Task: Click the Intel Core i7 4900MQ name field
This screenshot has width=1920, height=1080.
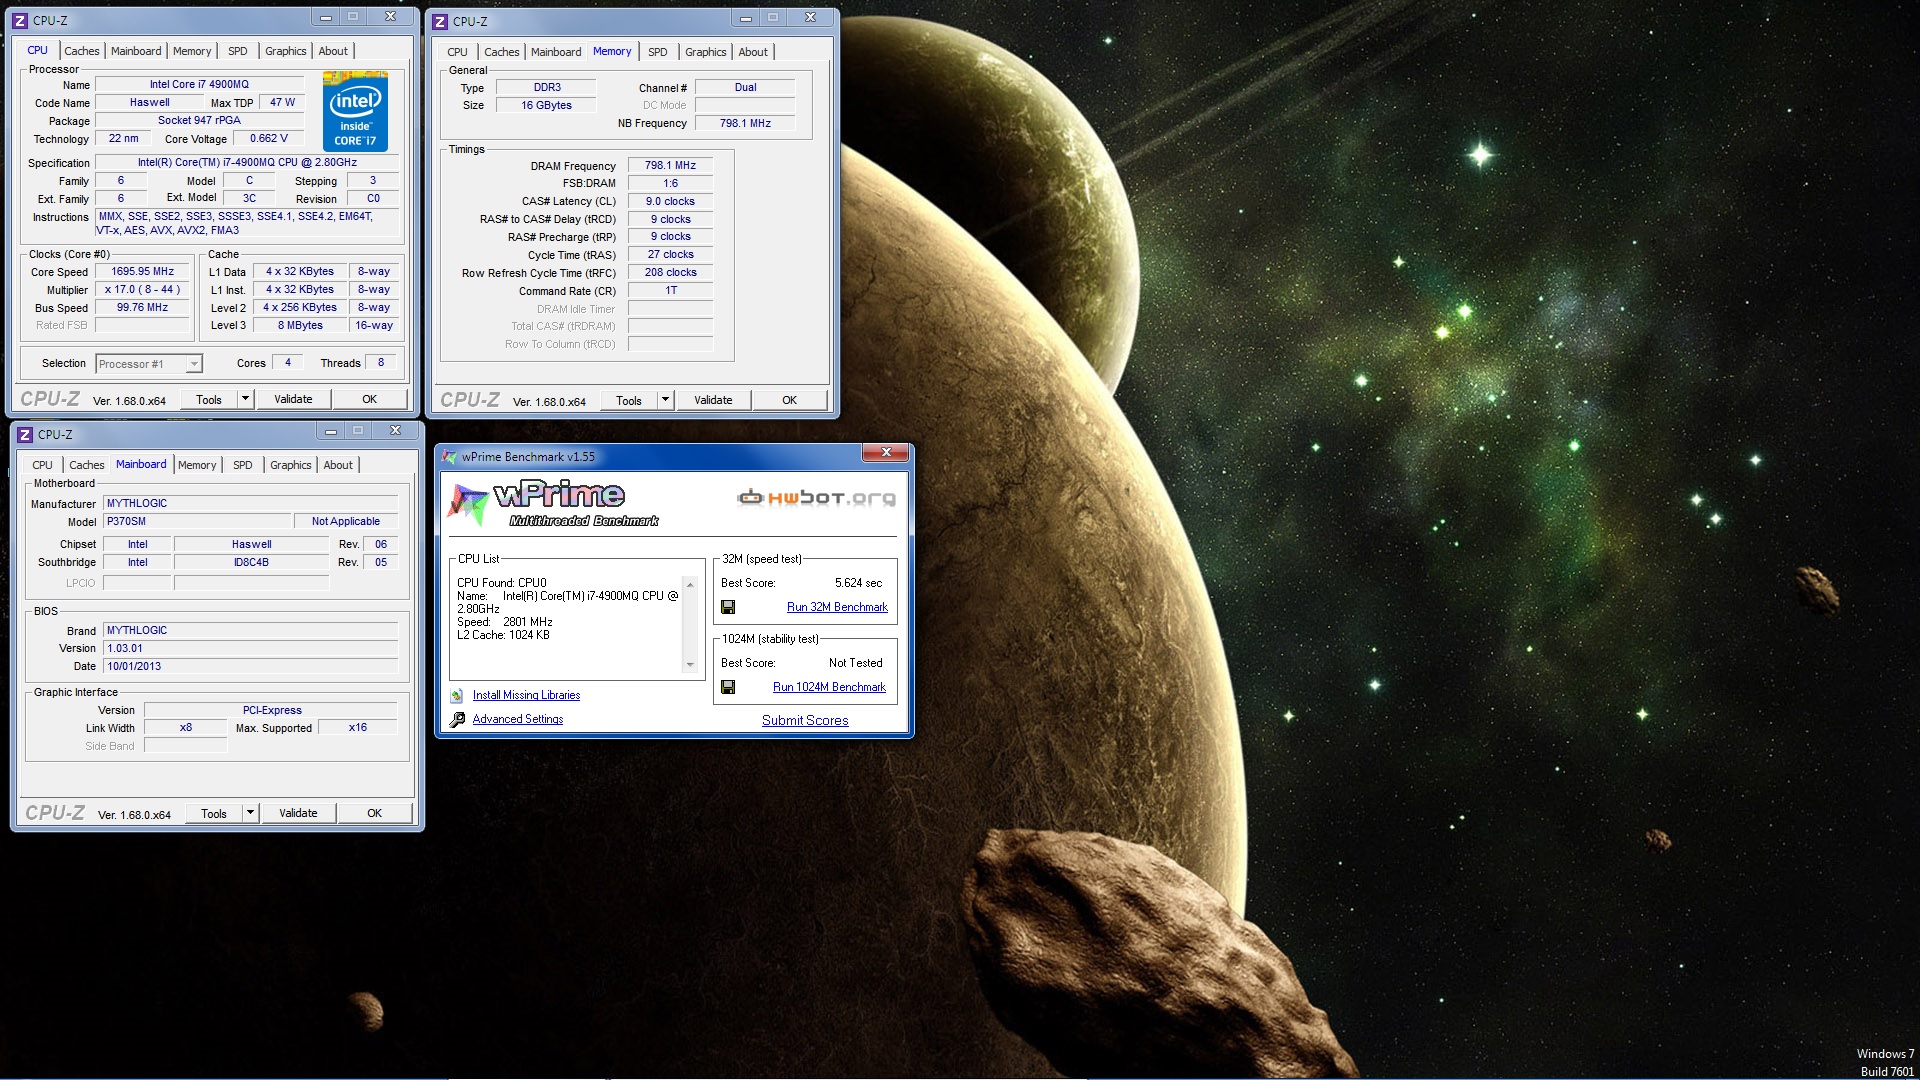Action: pyautogui.click(x=200, y=84)
